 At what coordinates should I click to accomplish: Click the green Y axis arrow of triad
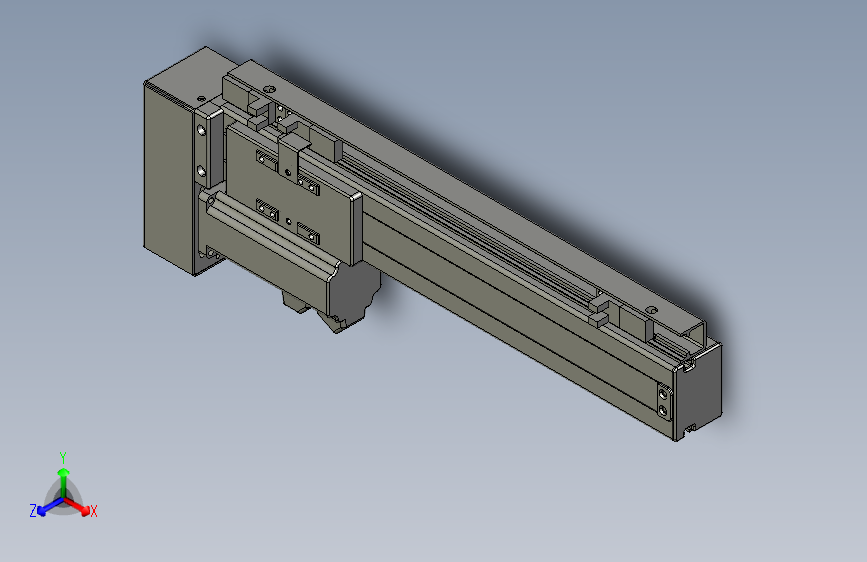(64, 482)
